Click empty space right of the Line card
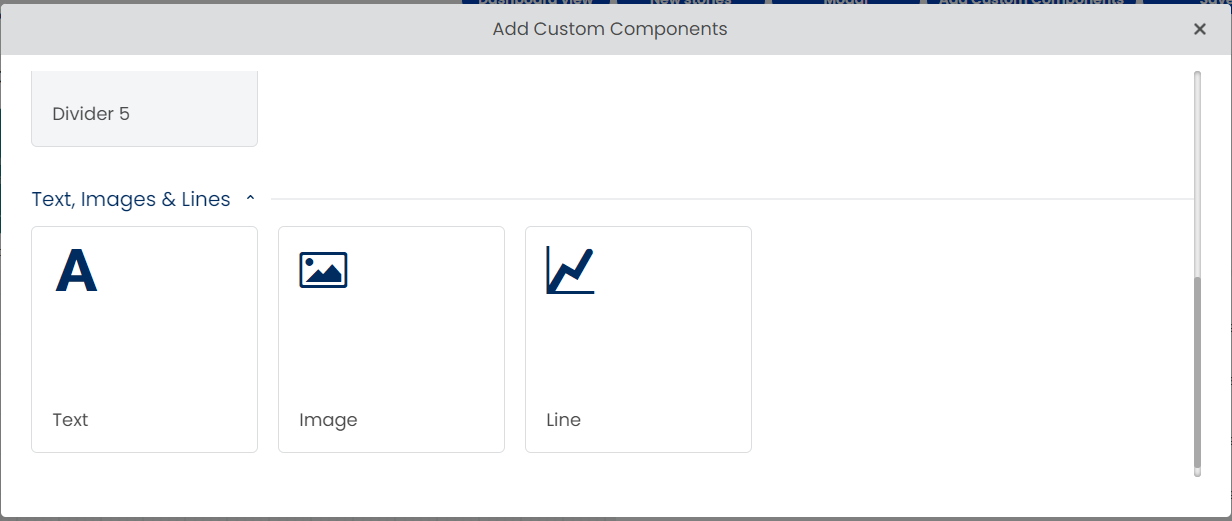This screenshot has width=1232, height=521. tap(970, 339)
